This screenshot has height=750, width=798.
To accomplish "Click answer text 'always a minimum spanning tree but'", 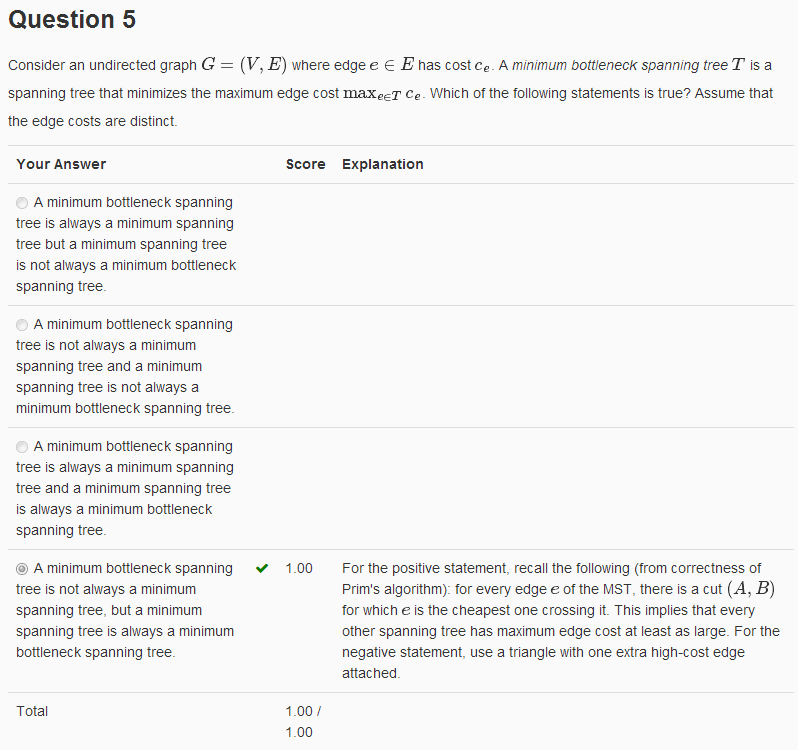I will tap(126, 244).
